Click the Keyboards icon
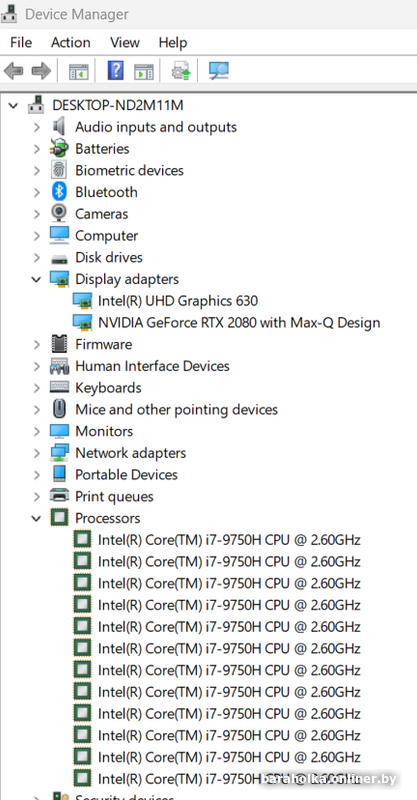417x800 pixels. 59,387
